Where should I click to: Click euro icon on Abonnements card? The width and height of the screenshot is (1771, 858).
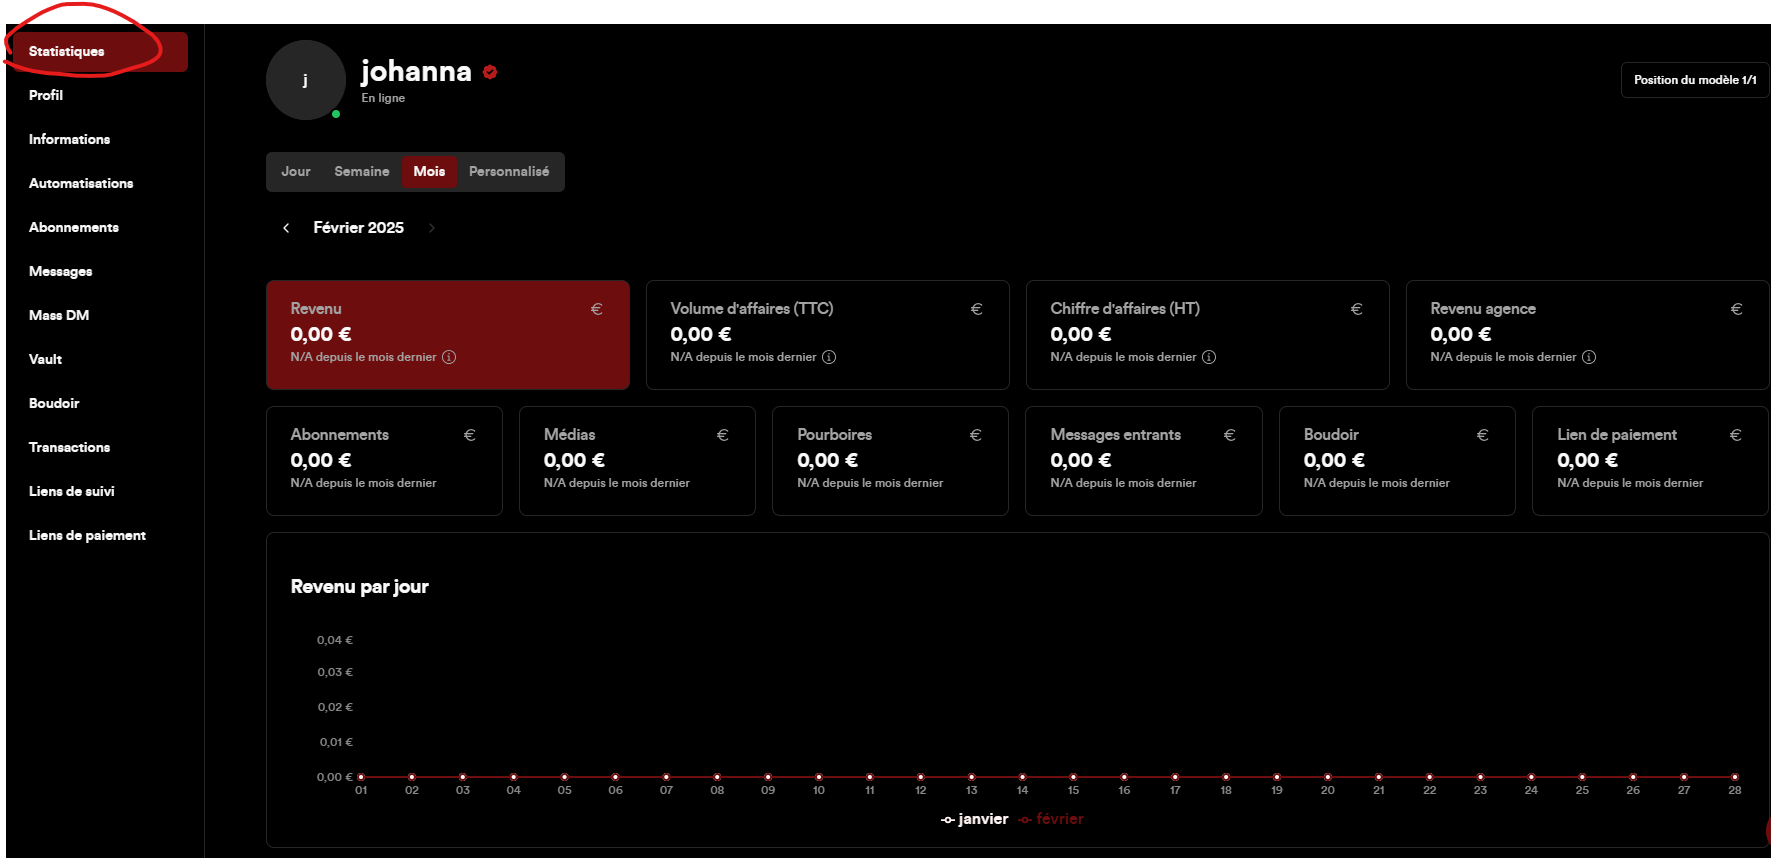pyautogui.click(x=470, y=435)
